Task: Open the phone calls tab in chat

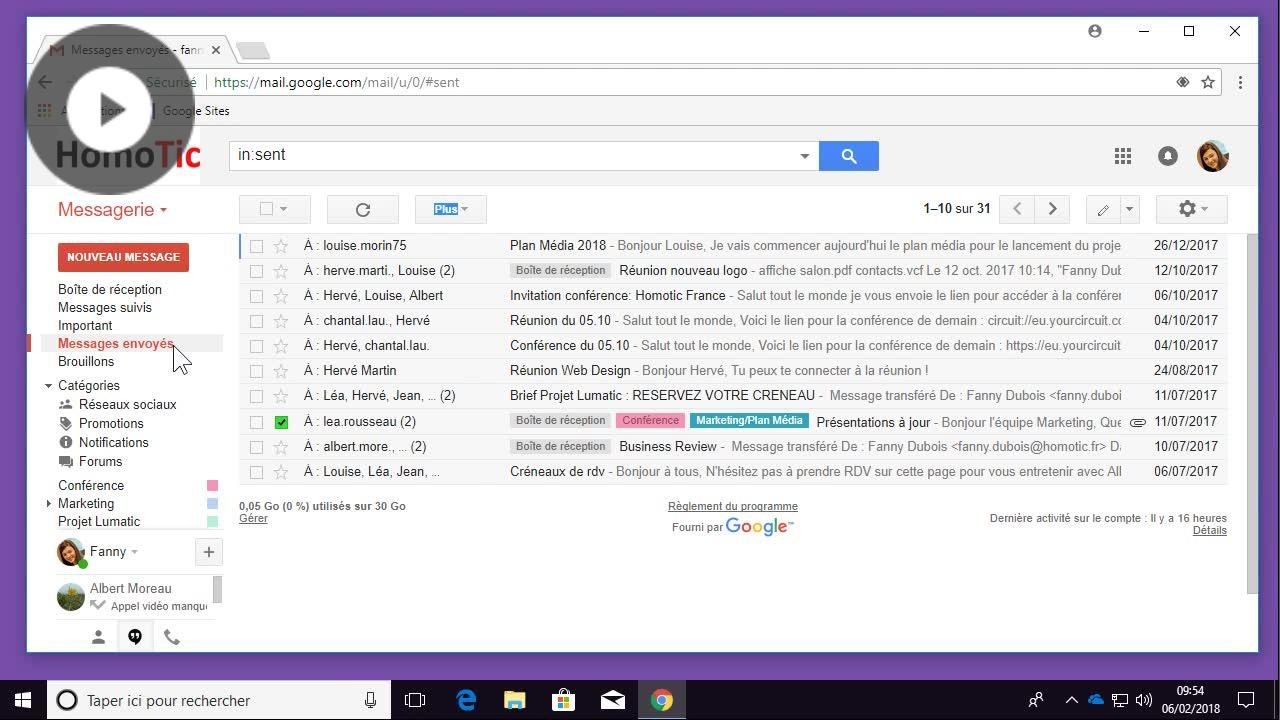Action: click(x=172, y=637)
